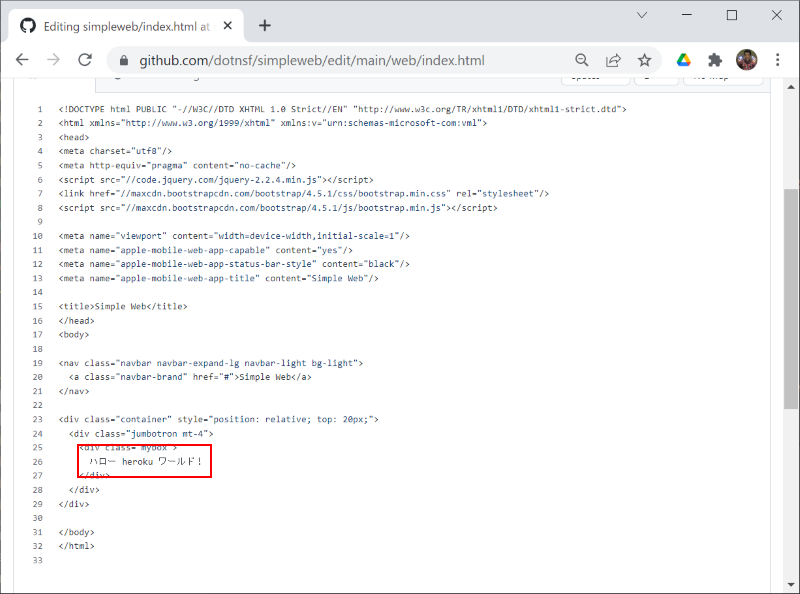The width and height of the screenshot is (800, 594).
Task: Click the lock icon in address bar
Action: (x=123, y=61)
